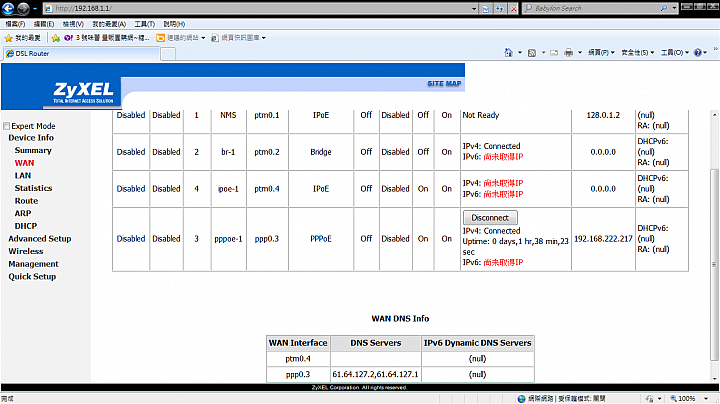Expand the address bar history dropdown

coord(474,8)
